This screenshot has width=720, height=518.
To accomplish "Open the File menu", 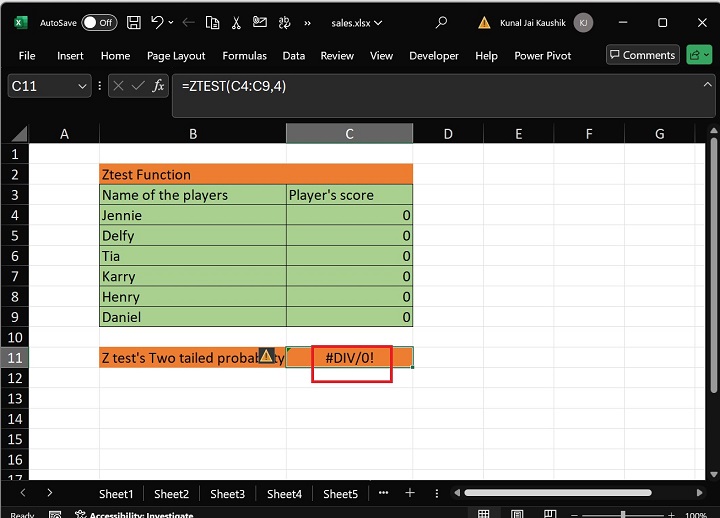I will pos(27,56).
